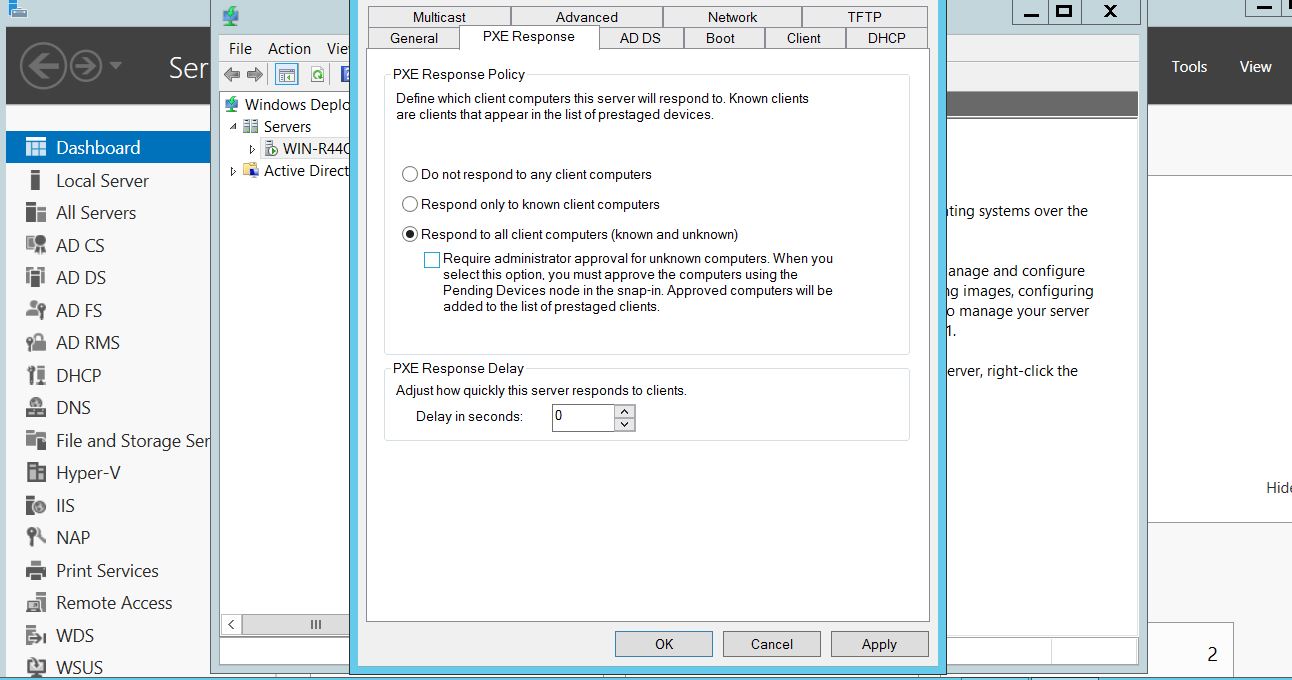1292x680 pixels.
Task: Collapse the Servers tree node
Action: [x=234, y=127]
